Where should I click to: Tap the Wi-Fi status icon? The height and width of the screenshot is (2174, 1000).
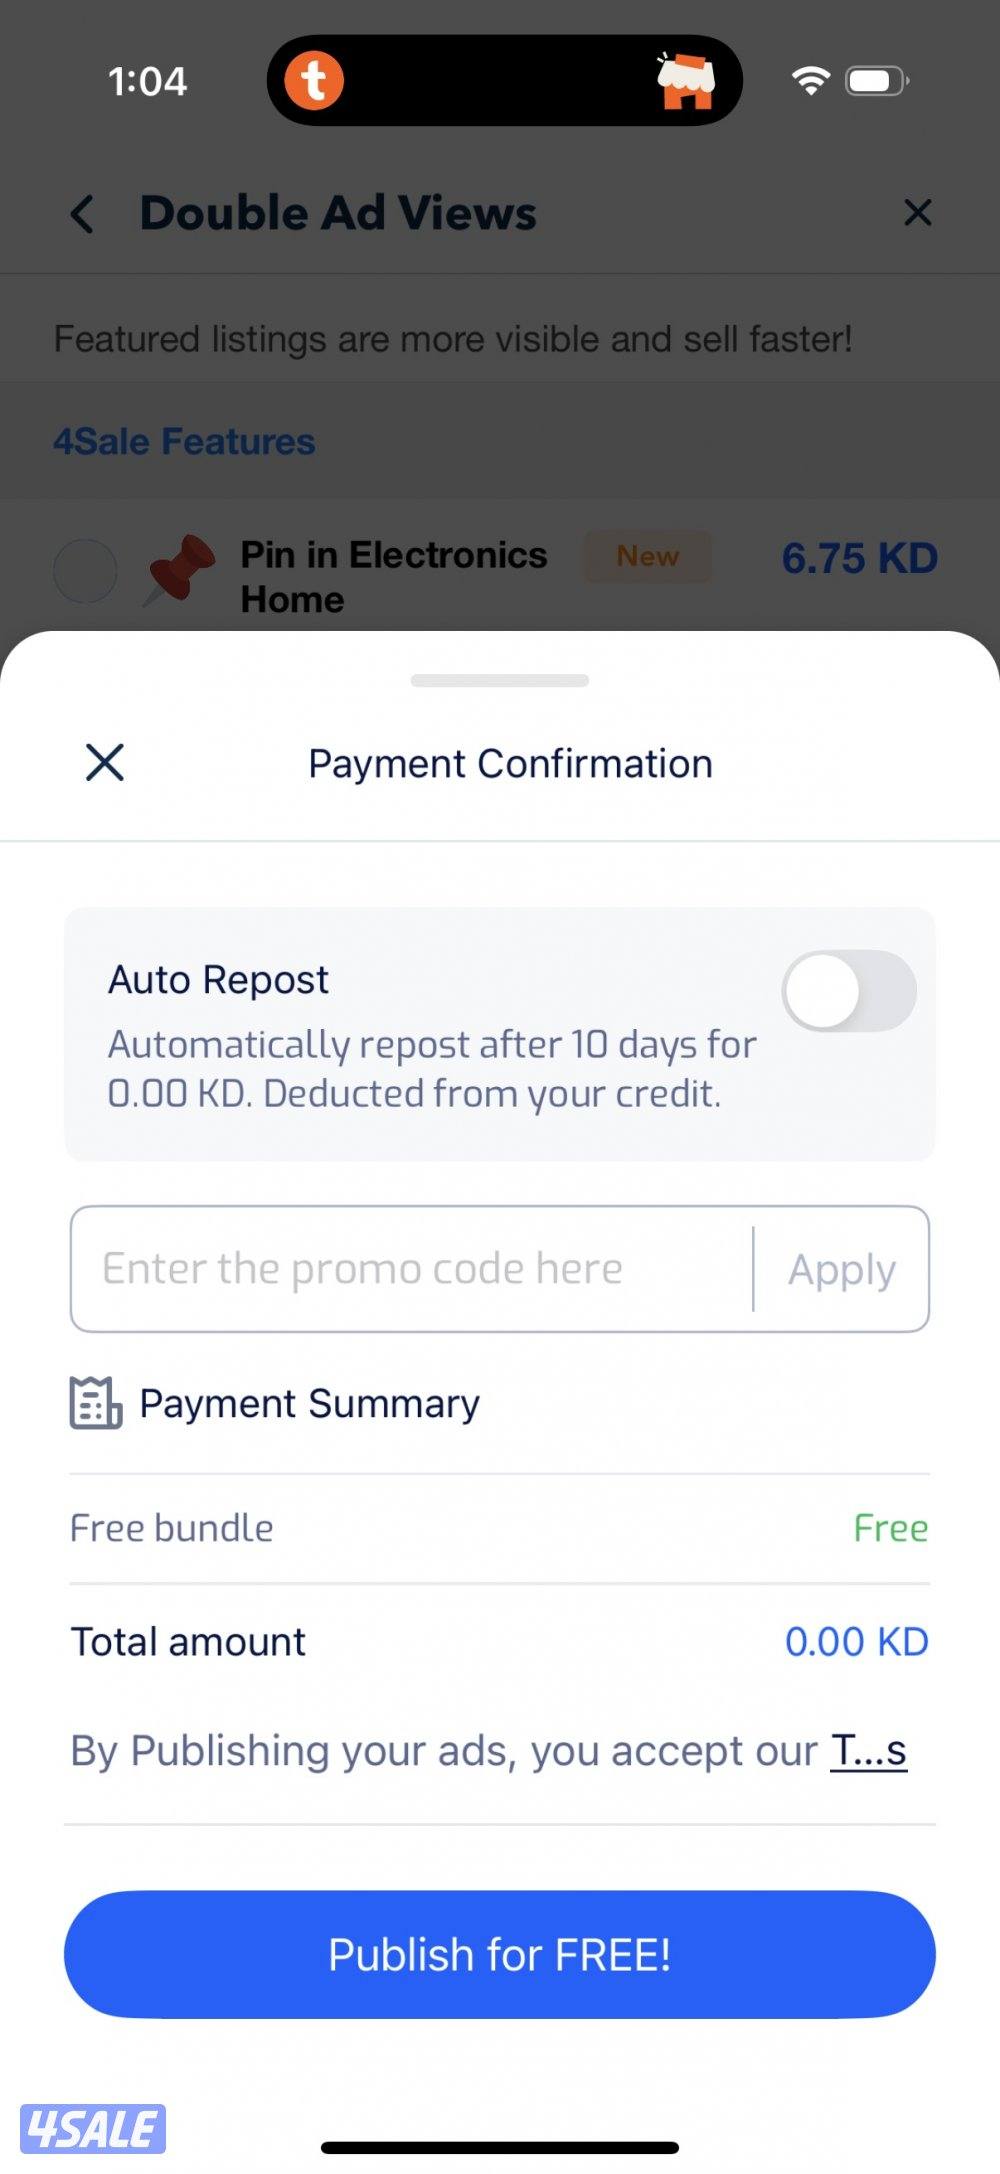coord(810,80)
